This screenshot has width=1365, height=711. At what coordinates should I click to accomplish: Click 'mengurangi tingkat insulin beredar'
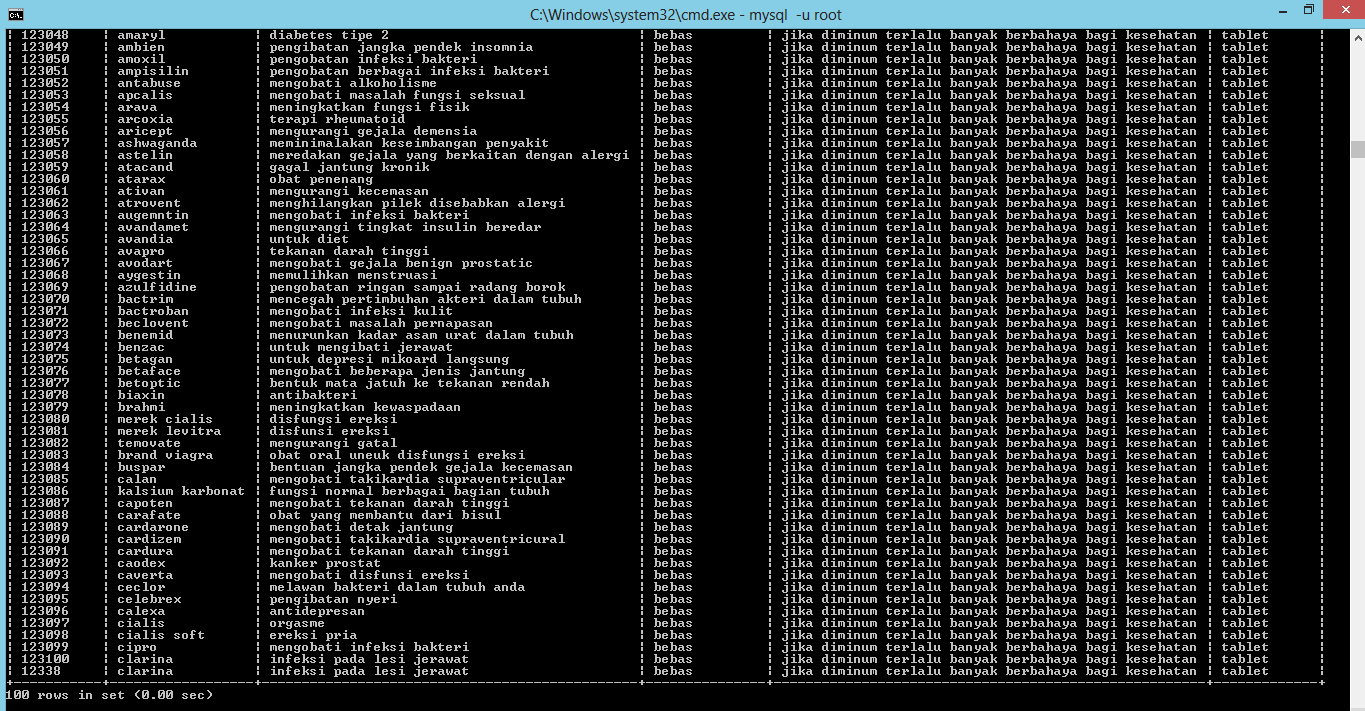pyautogui.click(x=405, y=227)
